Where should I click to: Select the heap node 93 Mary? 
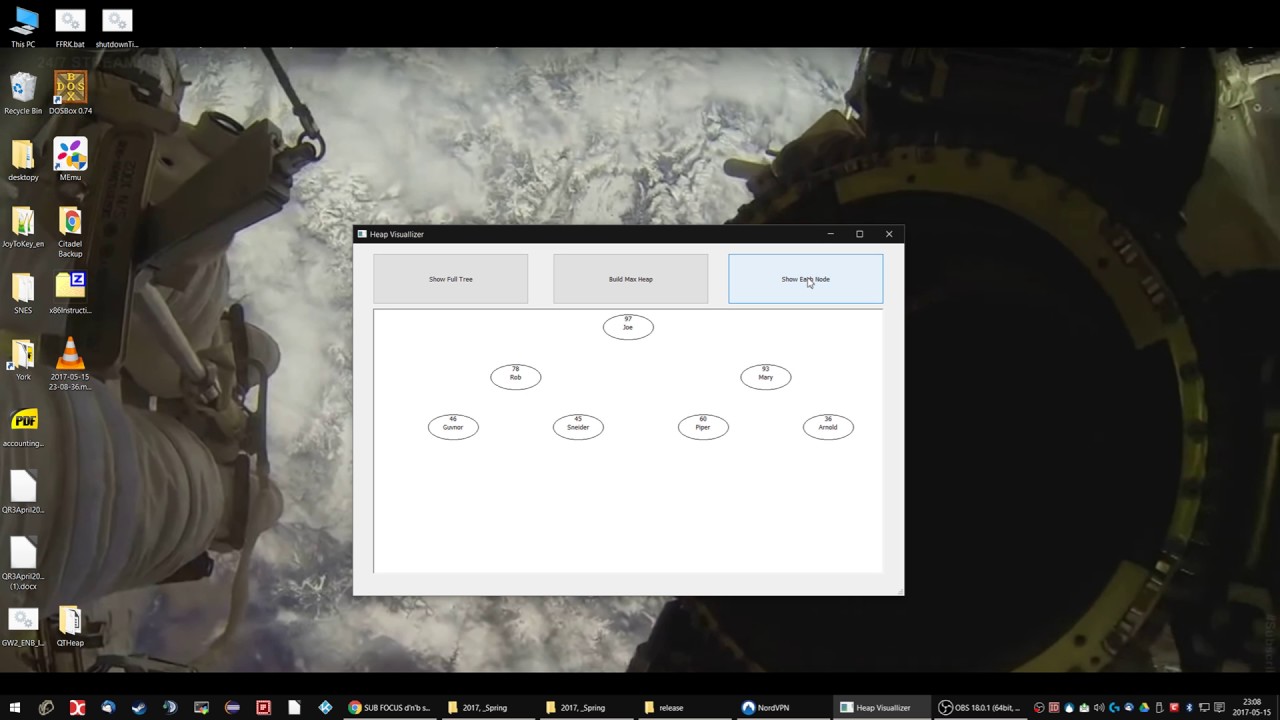[x=766, y=377]
